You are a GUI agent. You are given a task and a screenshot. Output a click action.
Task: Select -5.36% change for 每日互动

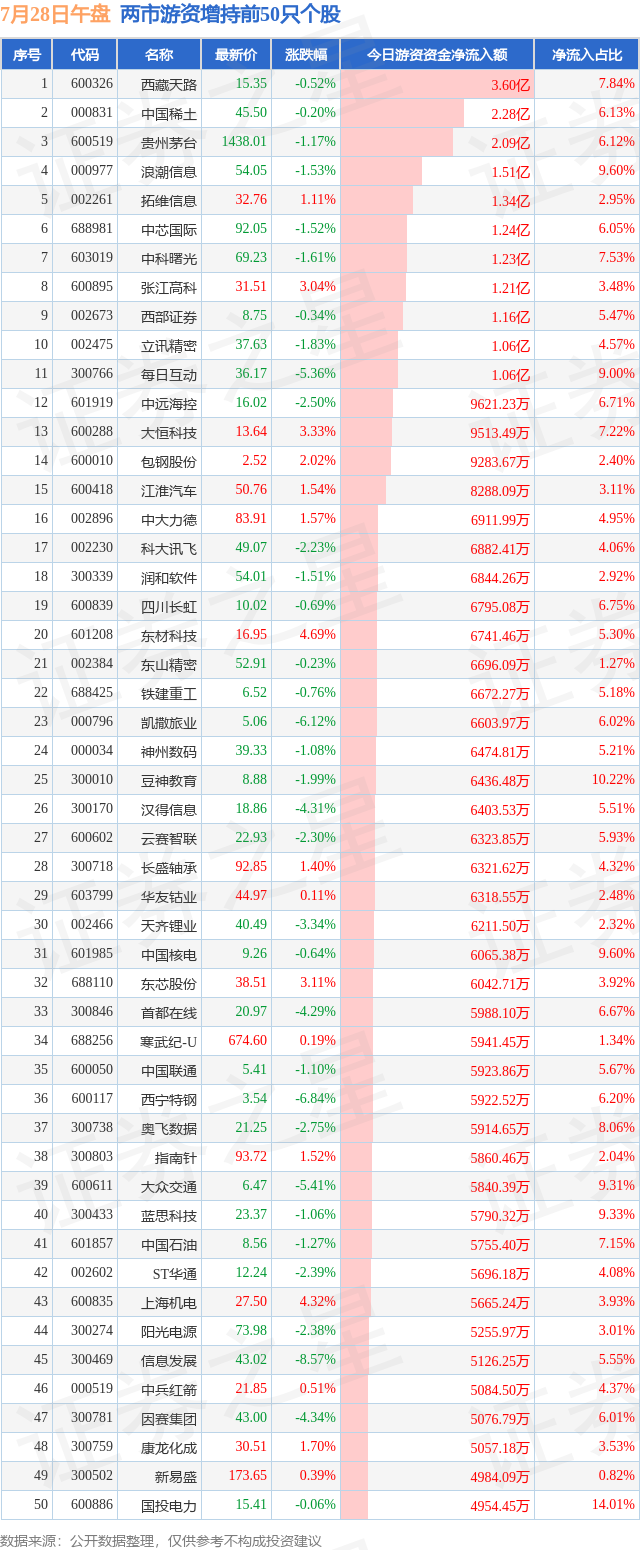point(315,375)
